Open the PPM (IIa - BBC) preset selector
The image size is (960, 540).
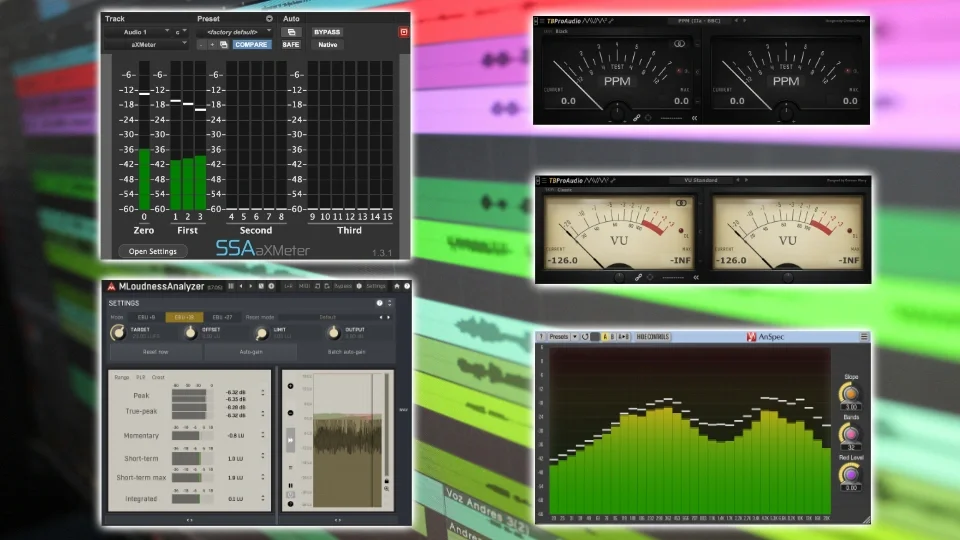point(699,21)
